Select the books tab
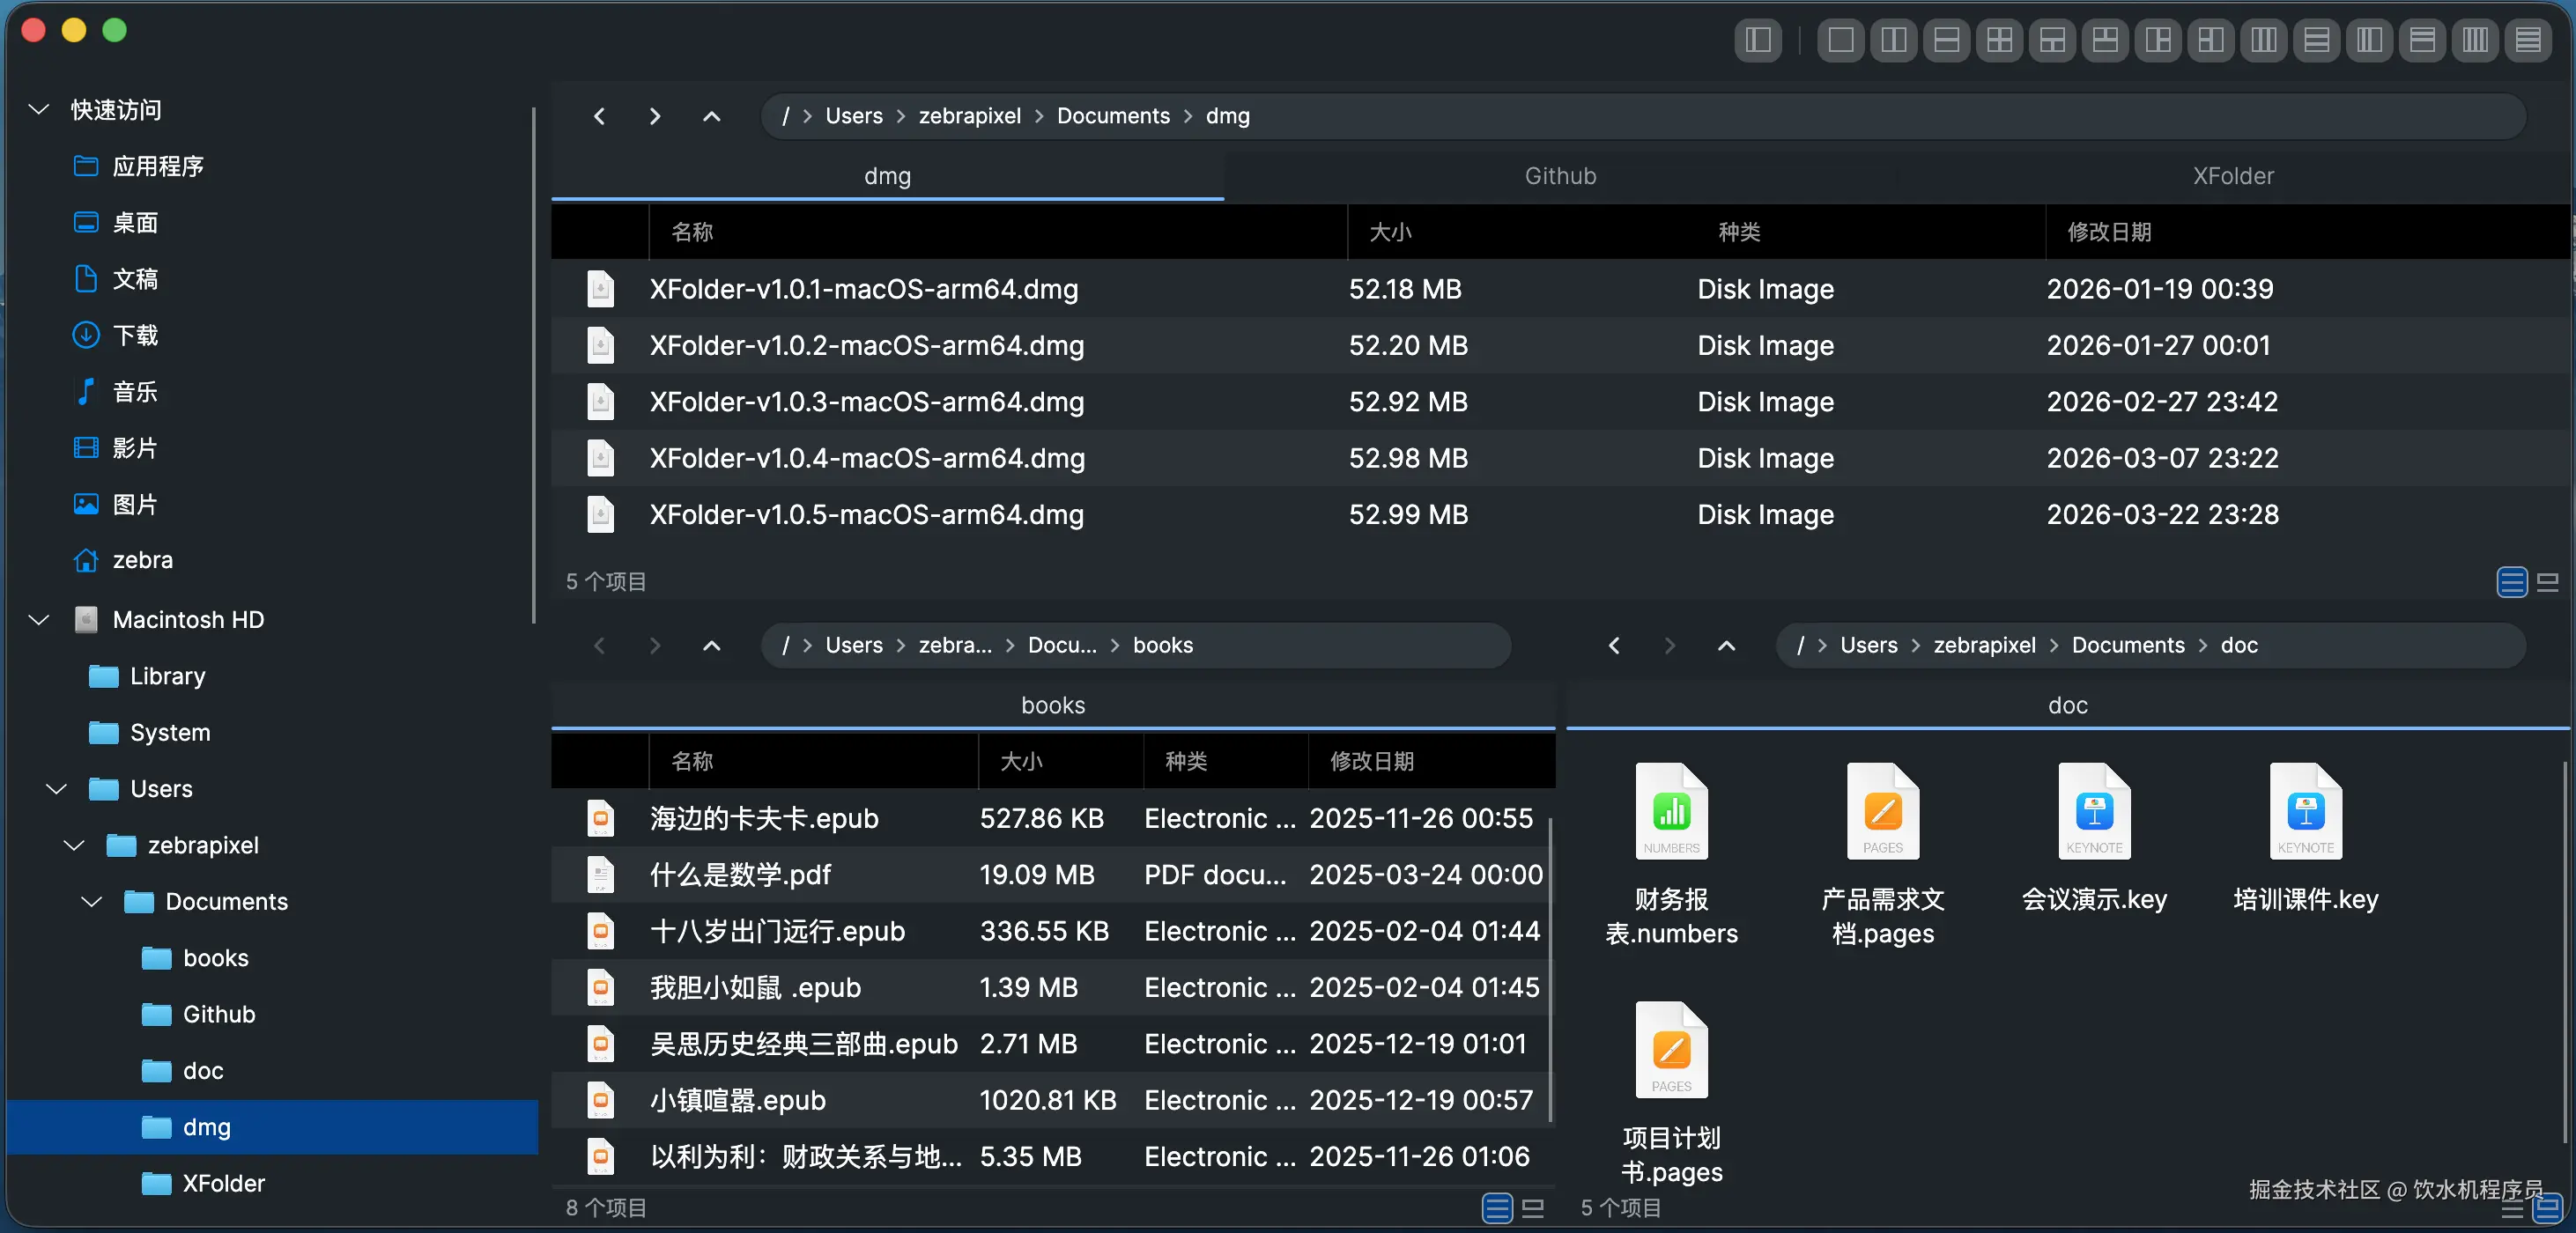The image size is (2576, 1233). click(x=1053, y=705)
